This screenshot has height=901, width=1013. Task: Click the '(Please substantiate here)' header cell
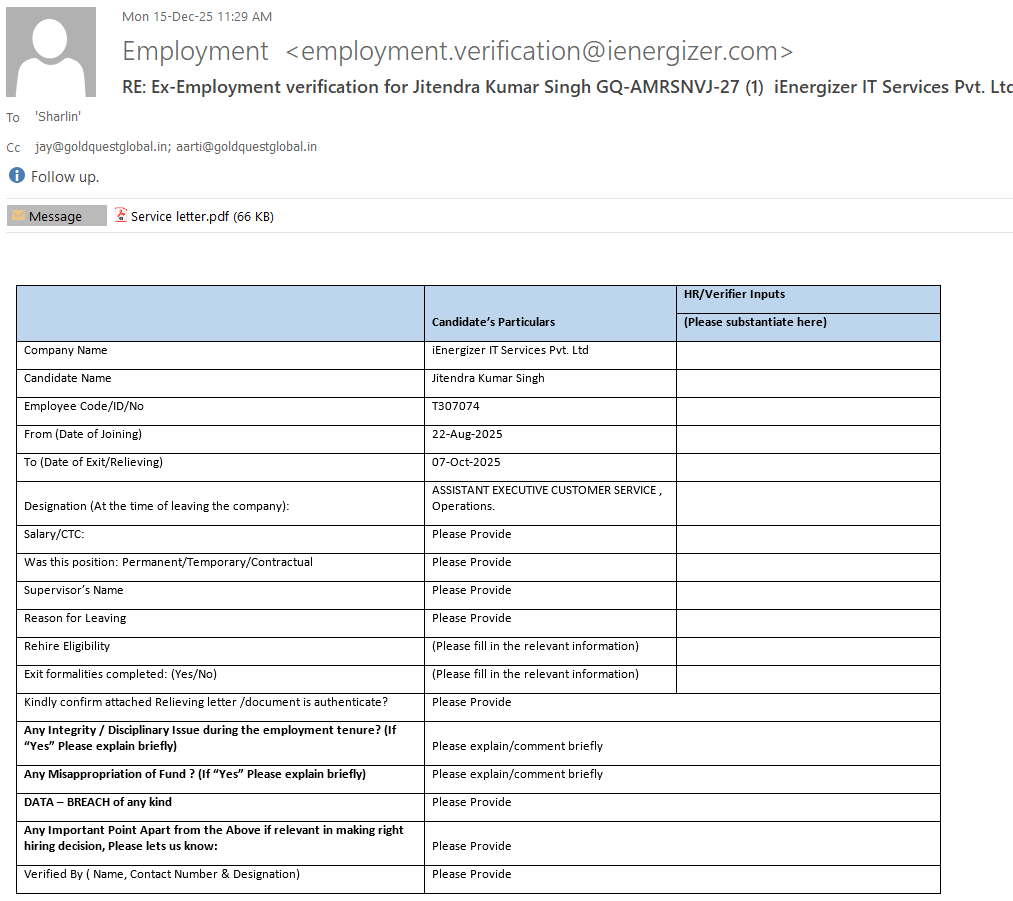point(808,327)
